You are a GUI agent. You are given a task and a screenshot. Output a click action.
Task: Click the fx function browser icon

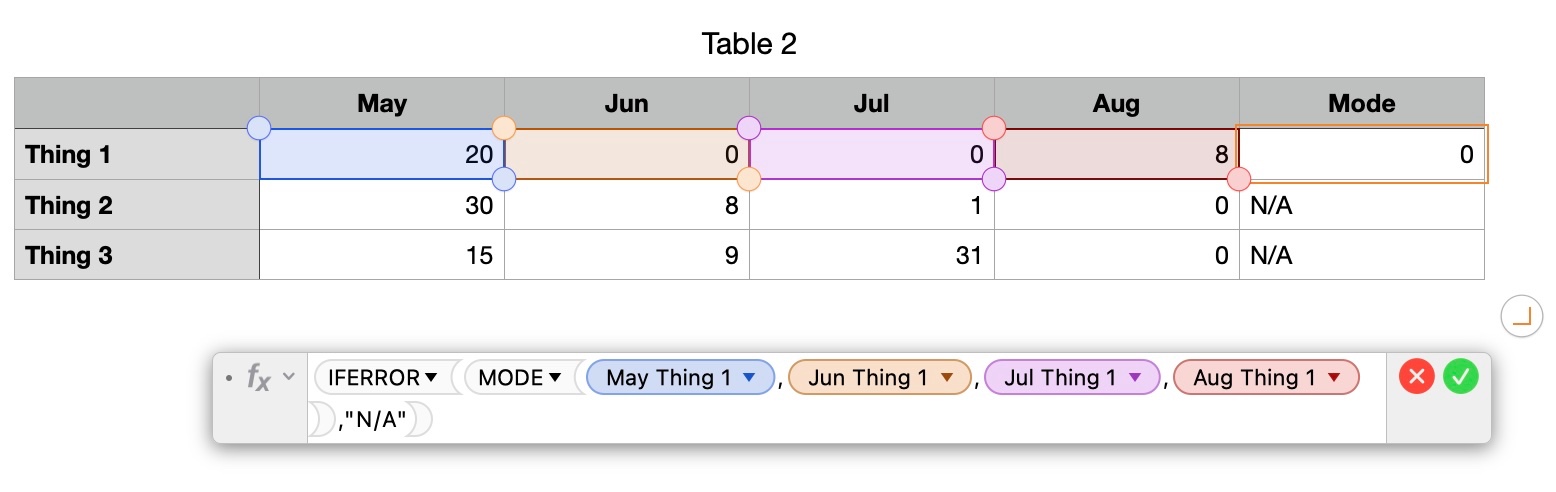tap(258, 377)
